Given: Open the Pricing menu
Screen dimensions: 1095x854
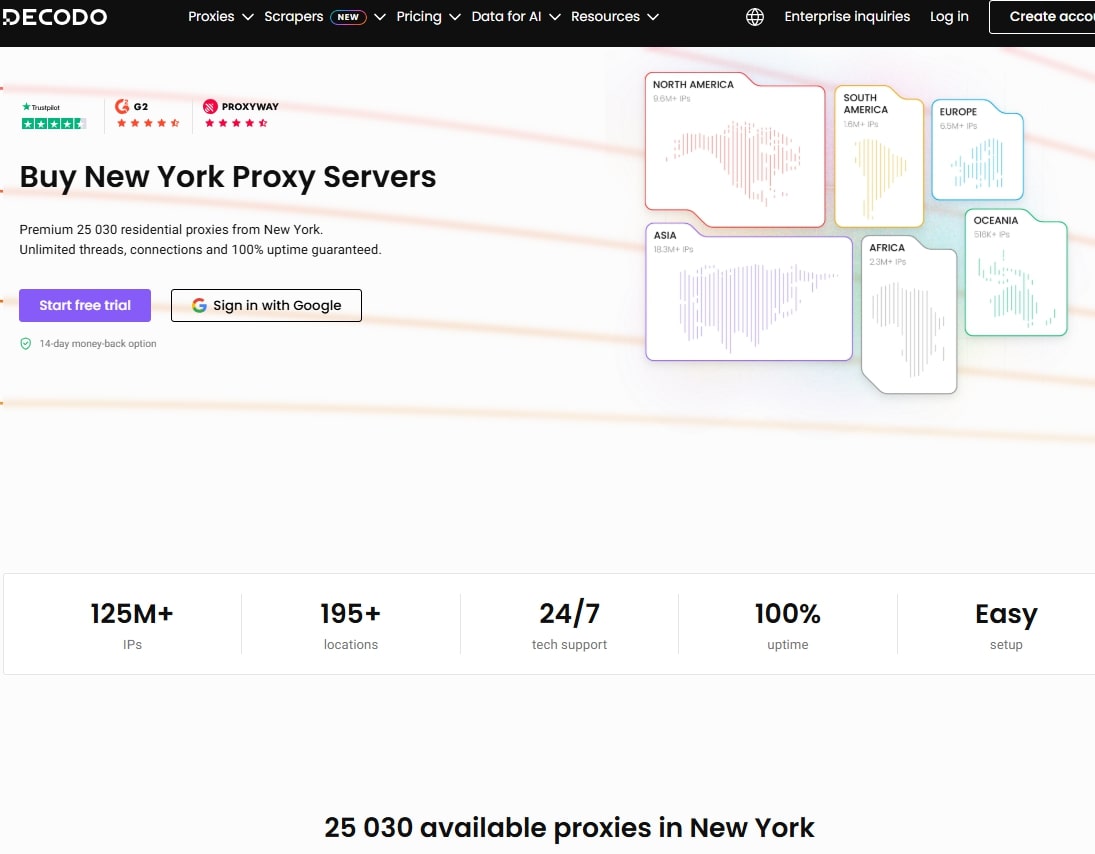Looking at the screenshot, I should (x=419, y=17).
